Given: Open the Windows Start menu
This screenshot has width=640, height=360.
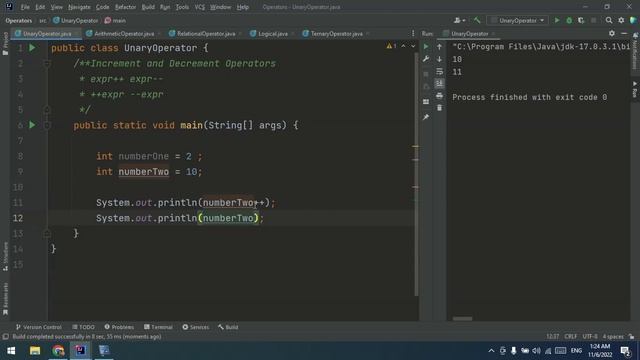Looking at the screenshot, I should 11,351.
